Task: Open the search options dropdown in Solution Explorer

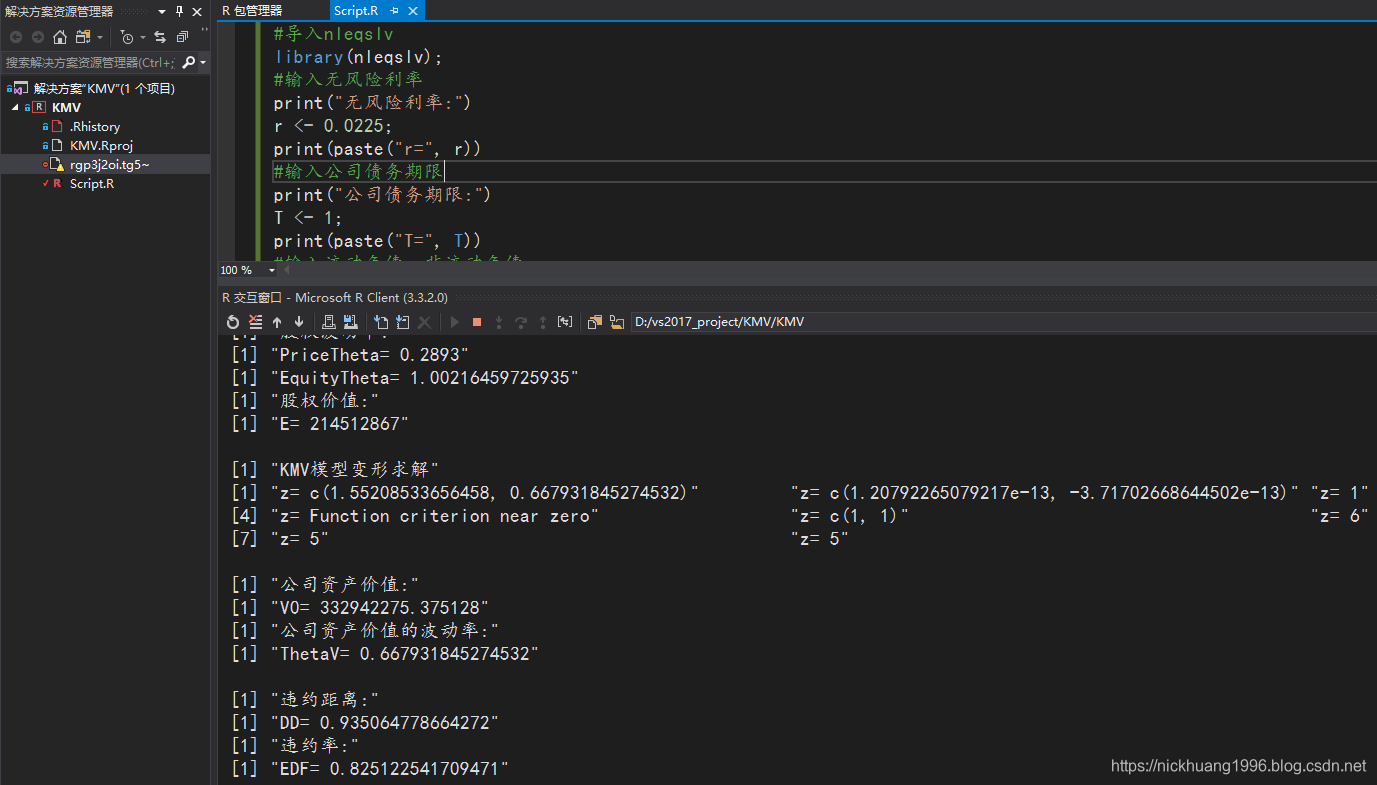Action: pyautogui.click(x=203, y=62)
